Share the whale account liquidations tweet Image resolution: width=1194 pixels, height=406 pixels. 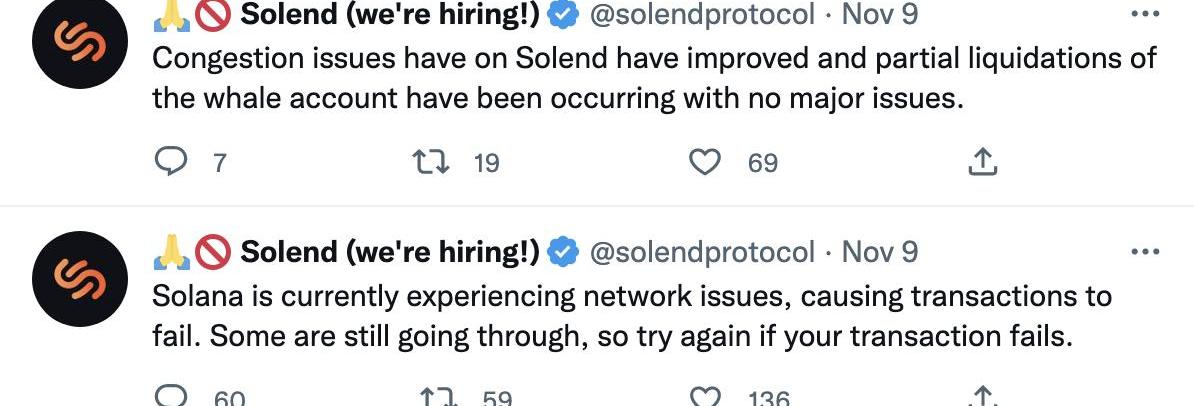(x=983, y=162)
